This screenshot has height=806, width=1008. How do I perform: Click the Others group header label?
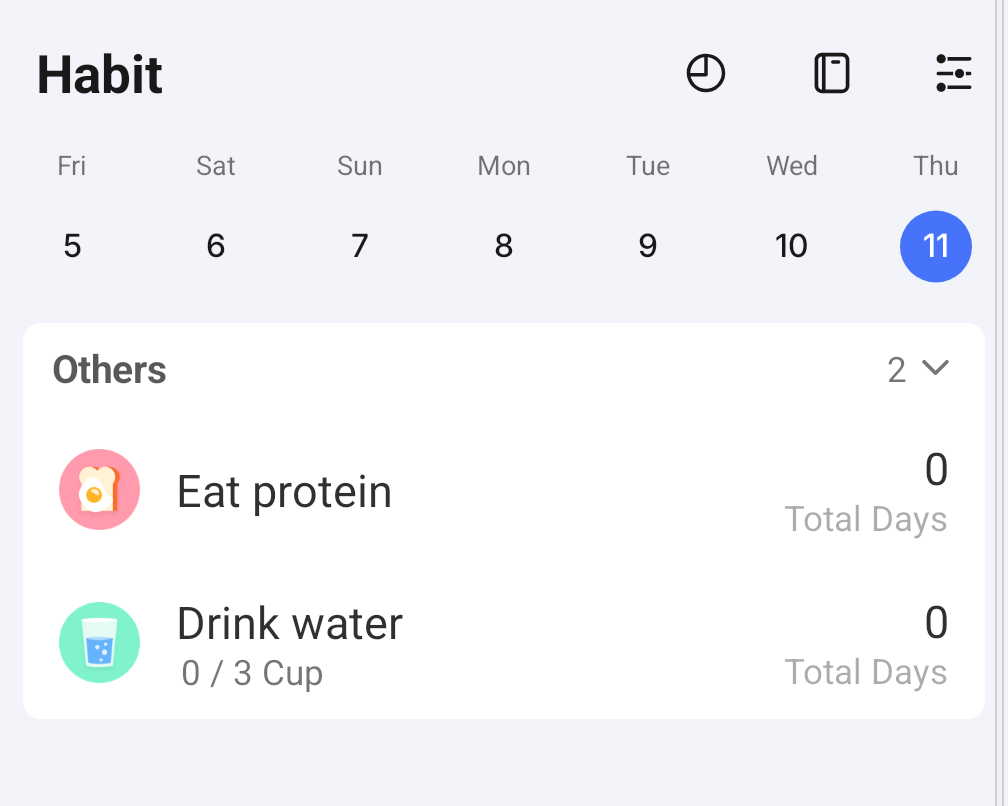pyautogui.click(x=109, y=370)
